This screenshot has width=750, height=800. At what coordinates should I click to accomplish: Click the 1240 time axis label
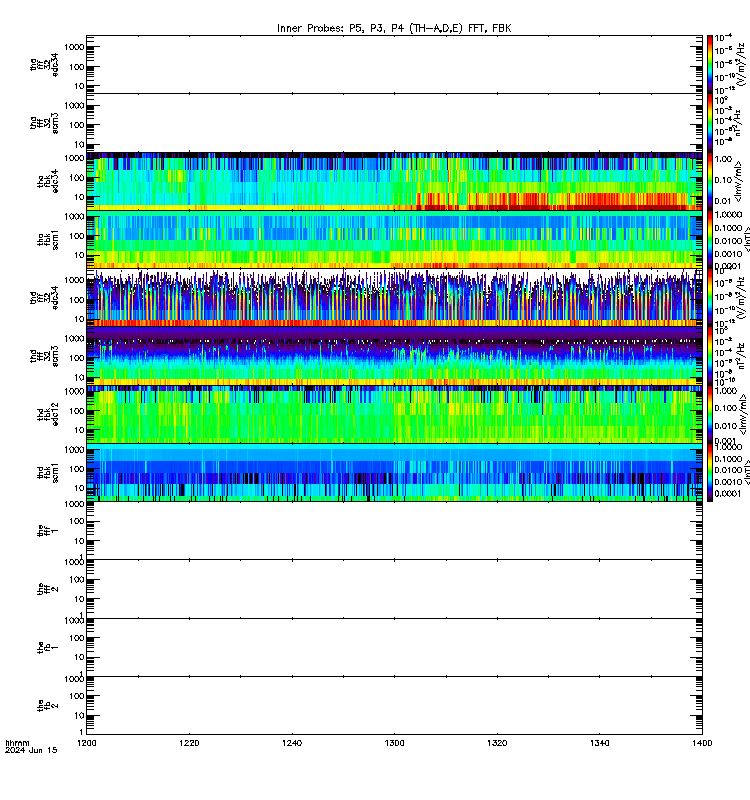(x=292, y=743)
